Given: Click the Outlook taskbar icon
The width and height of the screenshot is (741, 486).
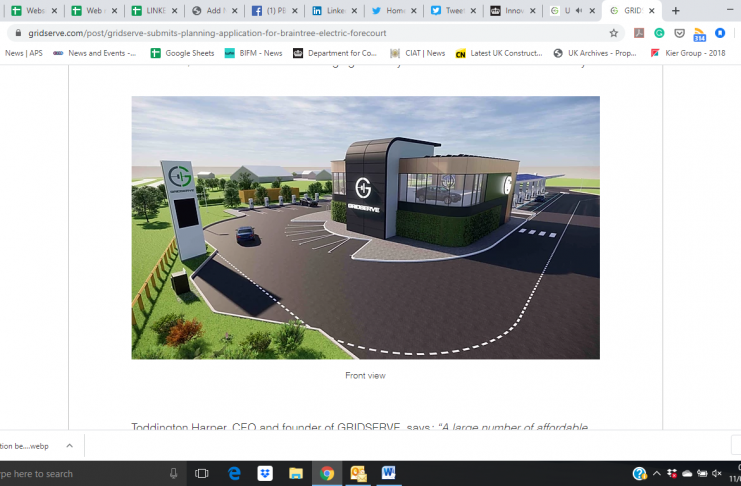Looking at the screenshot, I should pos(357,473).
